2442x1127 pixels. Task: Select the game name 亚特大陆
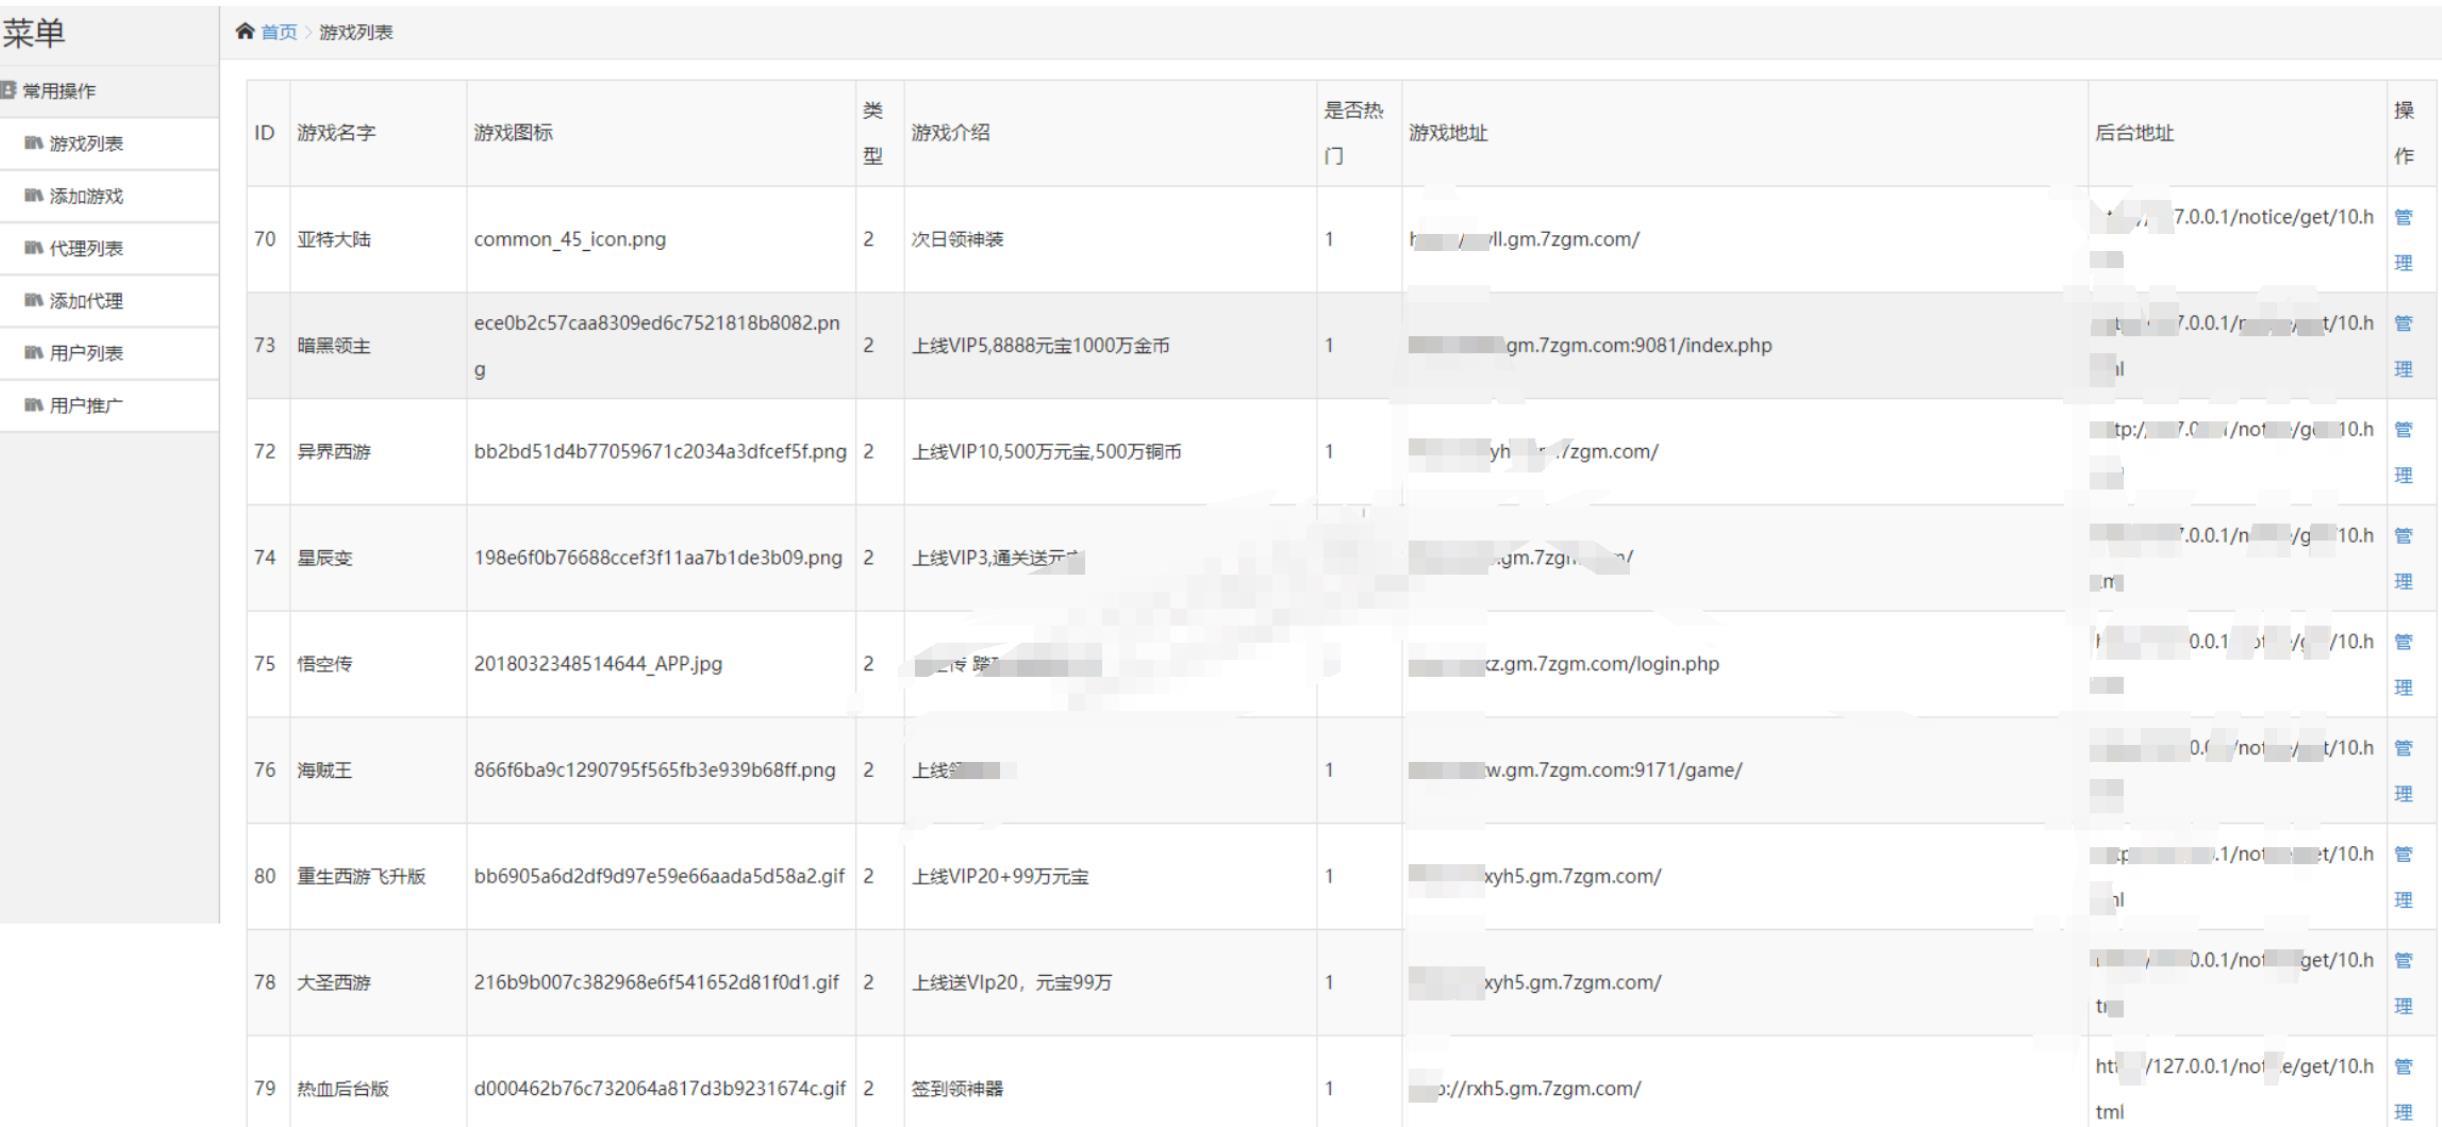[x=334, y=239]
